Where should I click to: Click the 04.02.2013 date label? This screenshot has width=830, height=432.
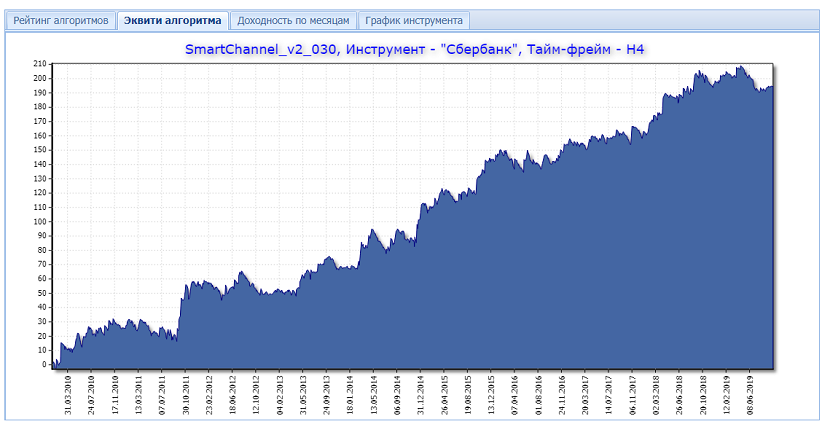(x=280, y=395)
